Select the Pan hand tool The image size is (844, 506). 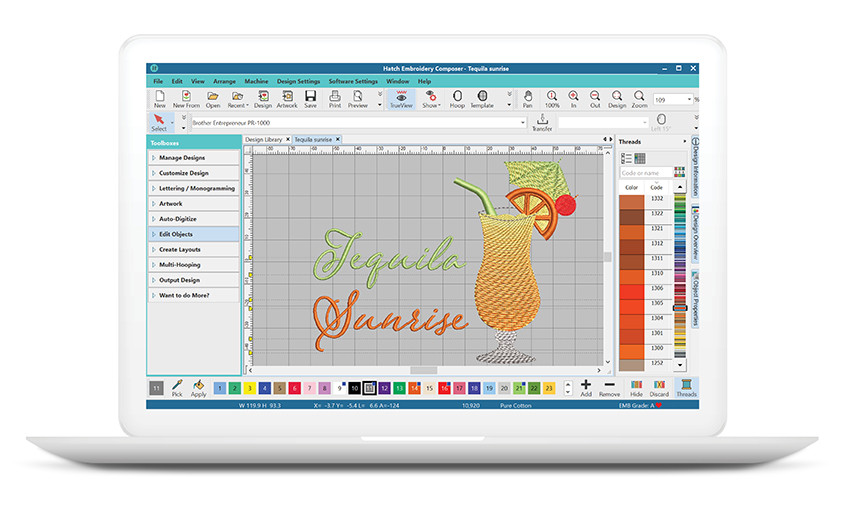[x=527, y=99]
